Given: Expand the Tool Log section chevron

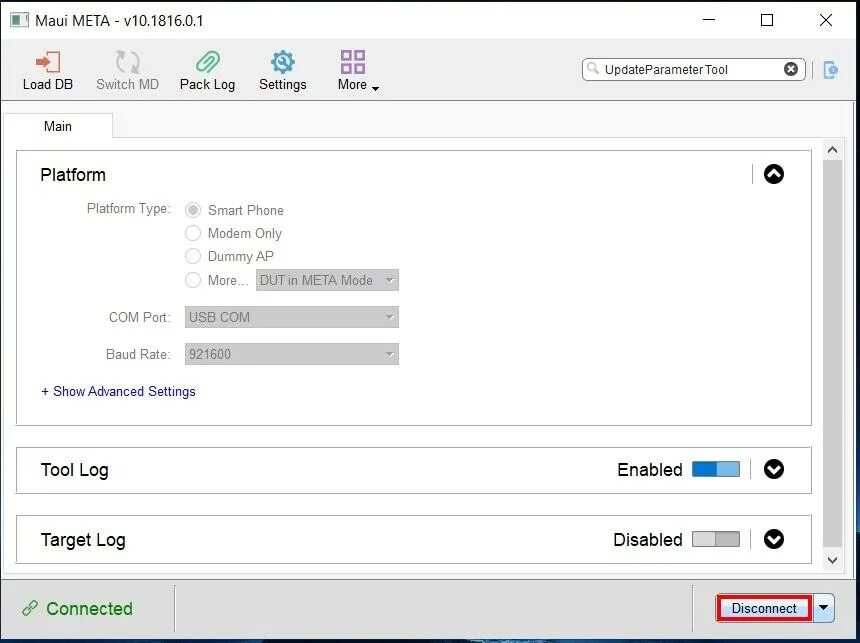Looking at the screenshot, I should pos(773,469).
